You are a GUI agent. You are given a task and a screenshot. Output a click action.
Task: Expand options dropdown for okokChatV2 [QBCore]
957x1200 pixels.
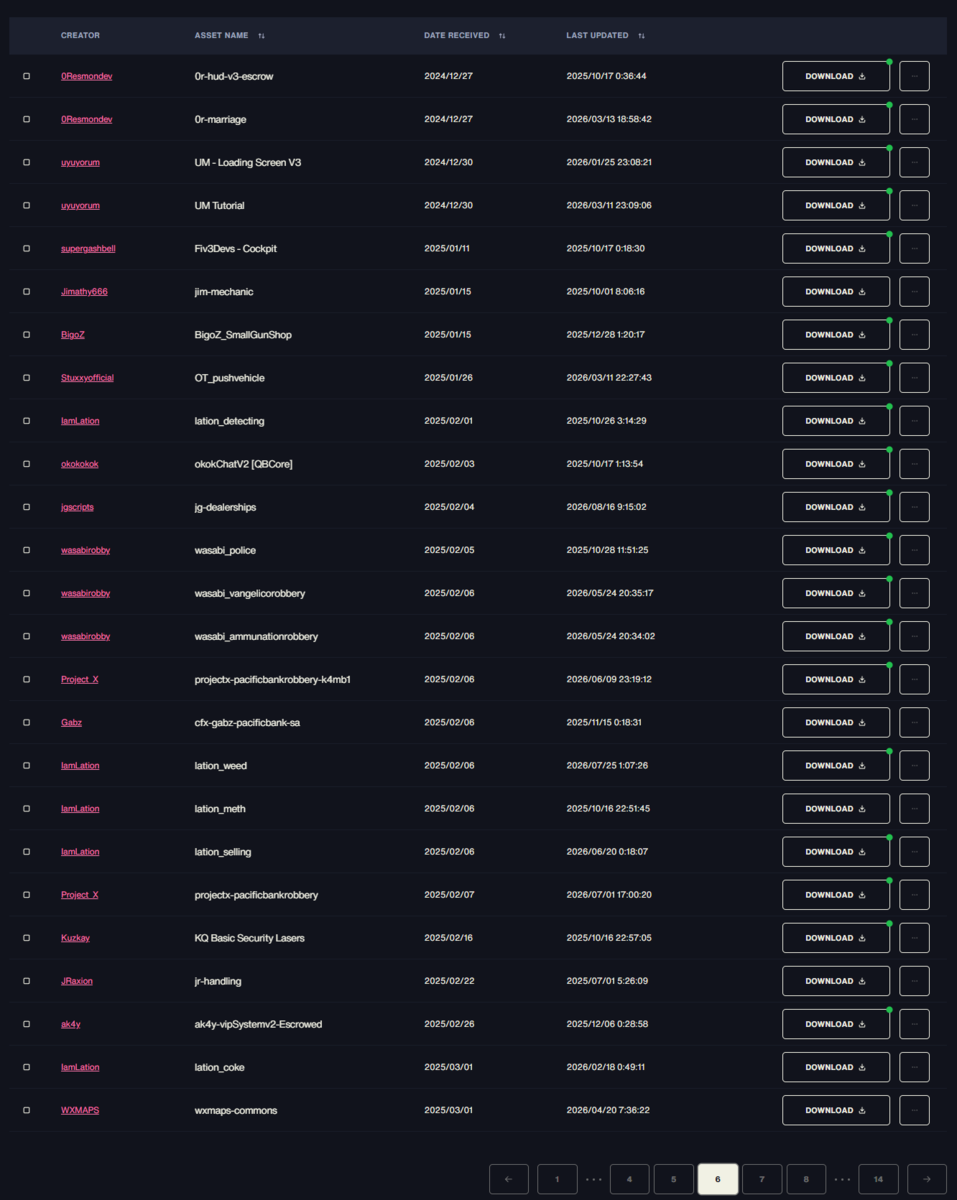pos(914,464)
